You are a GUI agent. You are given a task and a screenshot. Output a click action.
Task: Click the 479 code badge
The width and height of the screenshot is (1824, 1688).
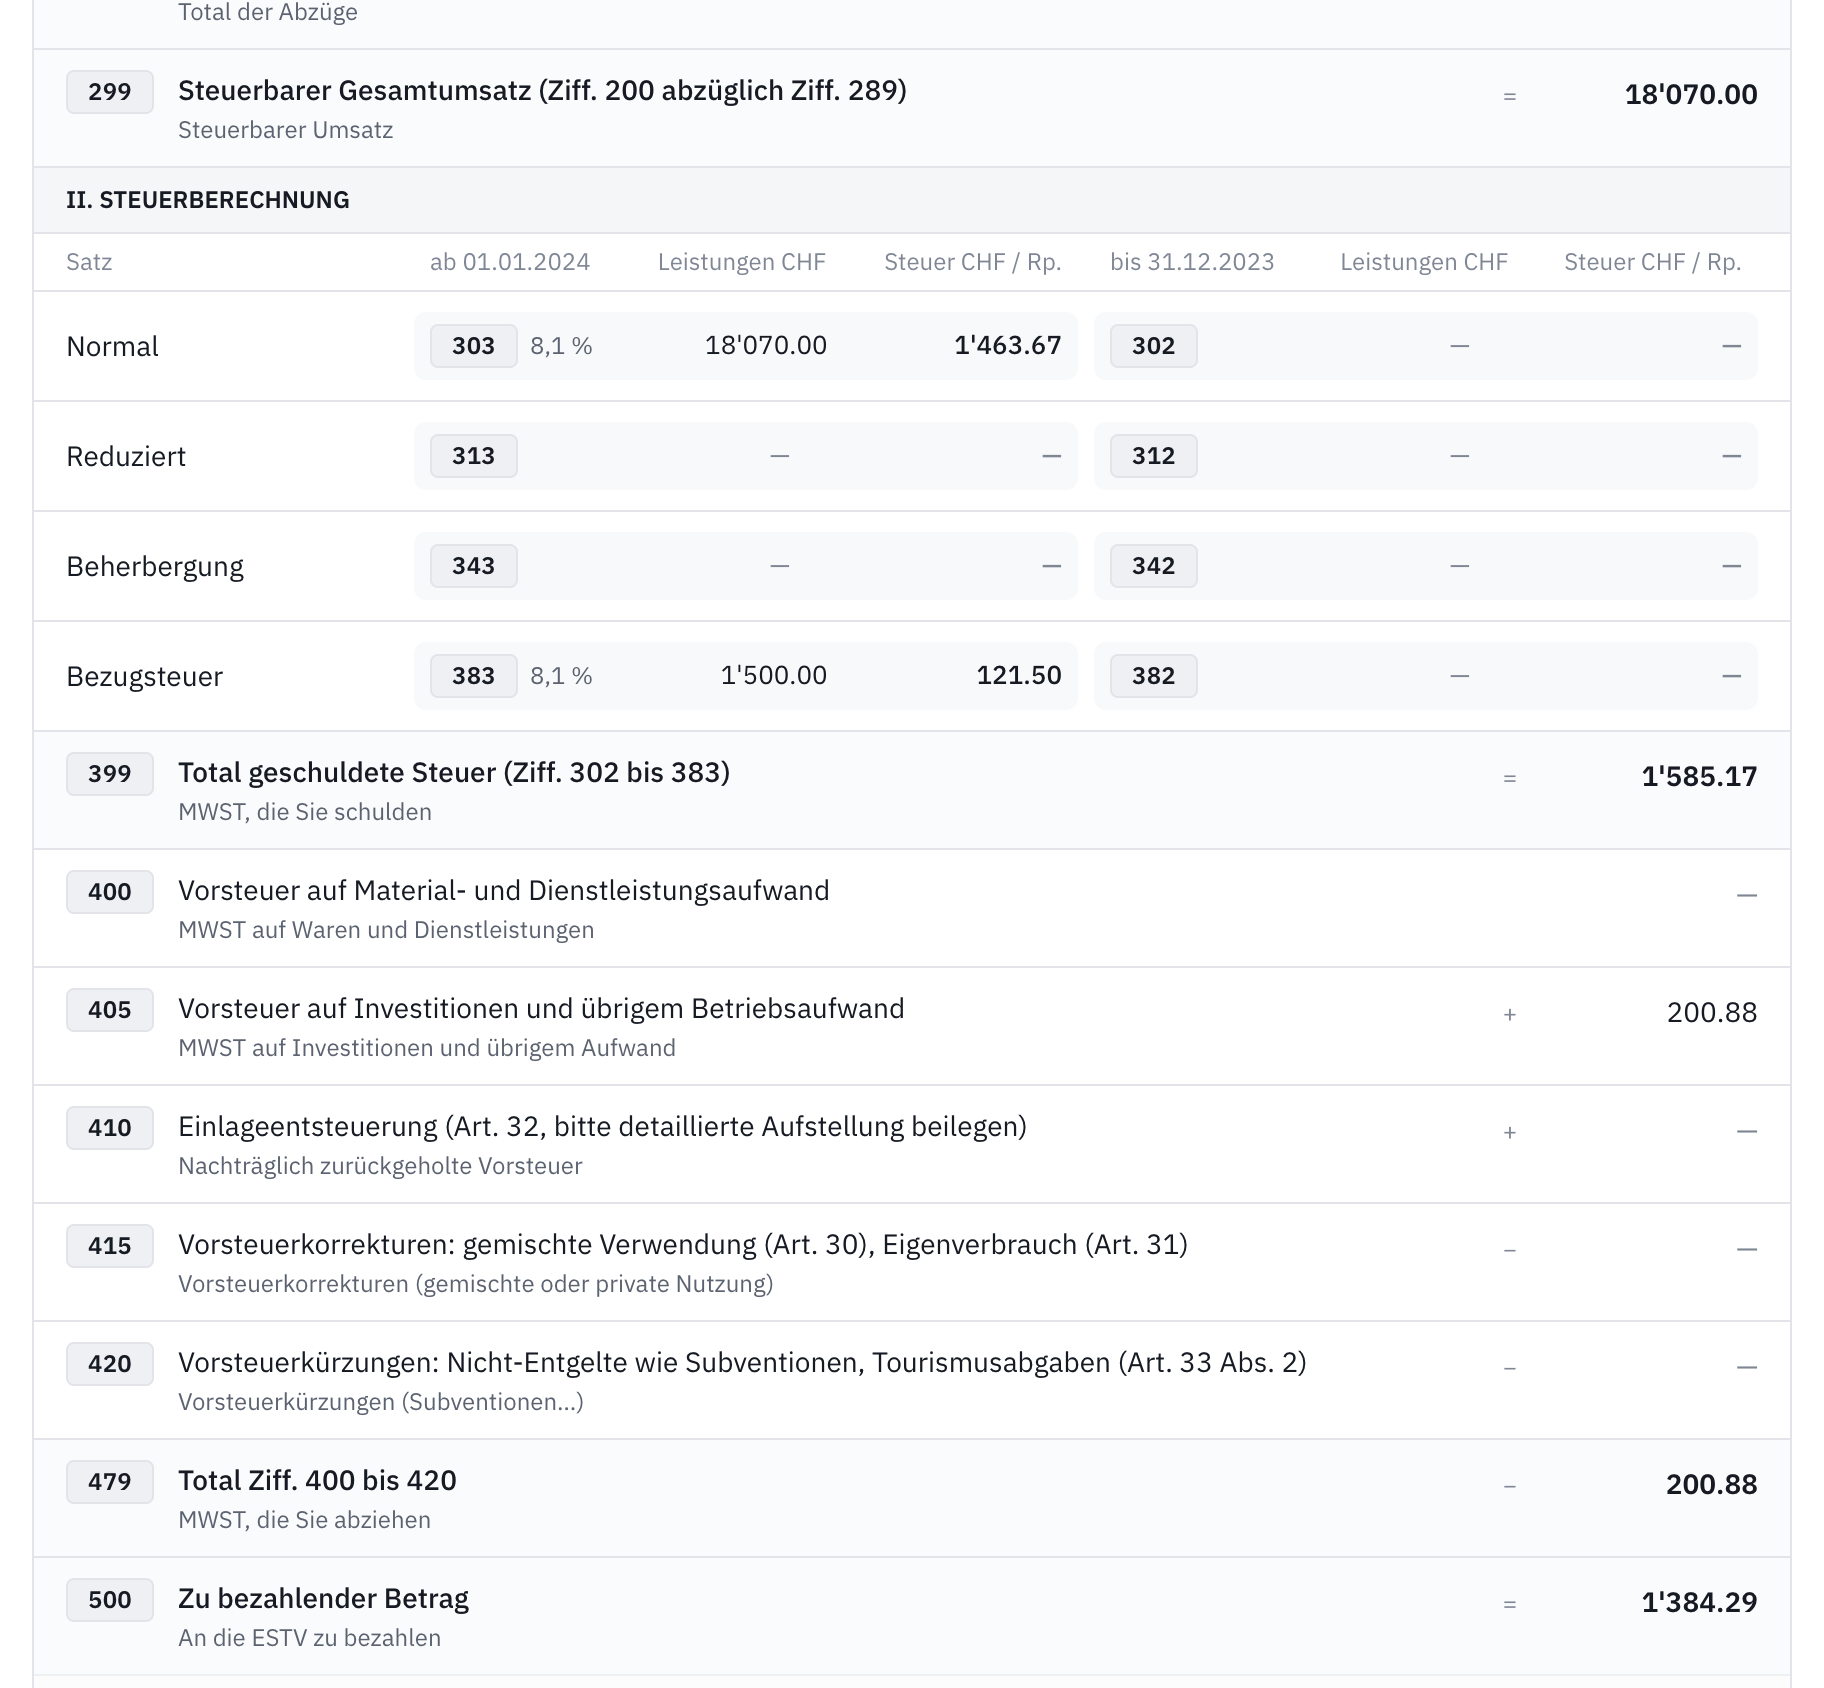pyautogui.click(x=110, y=1482)
